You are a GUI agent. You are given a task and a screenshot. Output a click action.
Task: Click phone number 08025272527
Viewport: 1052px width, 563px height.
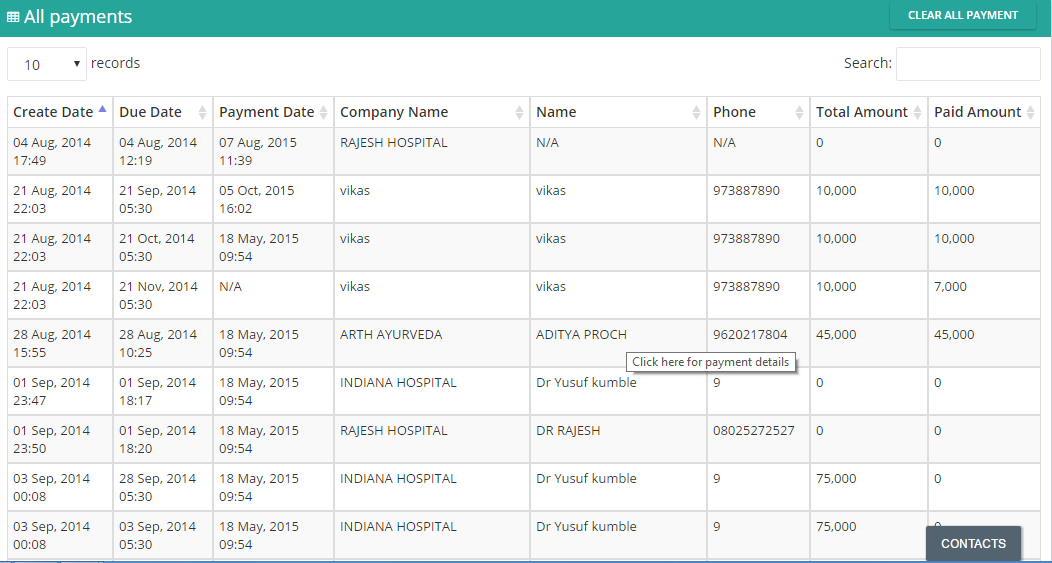753,430
